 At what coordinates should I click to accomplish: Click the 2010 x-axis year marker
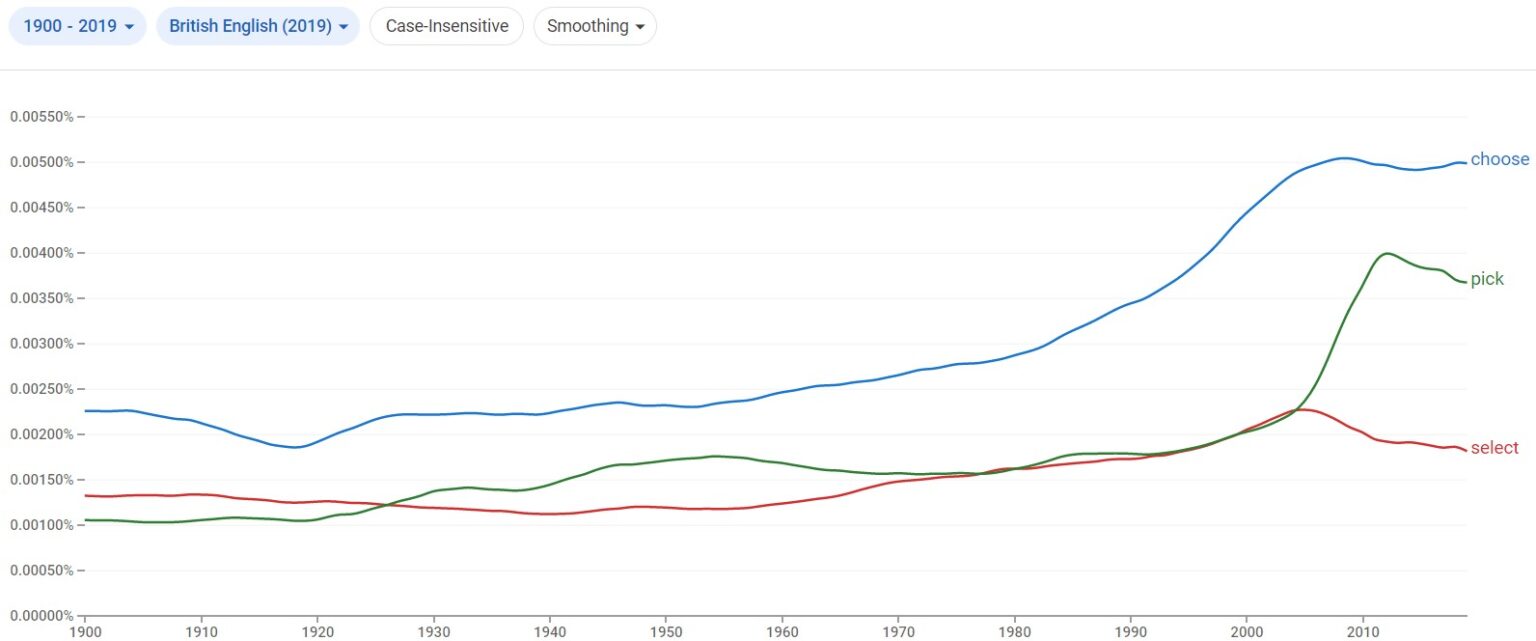[1362, 632]
